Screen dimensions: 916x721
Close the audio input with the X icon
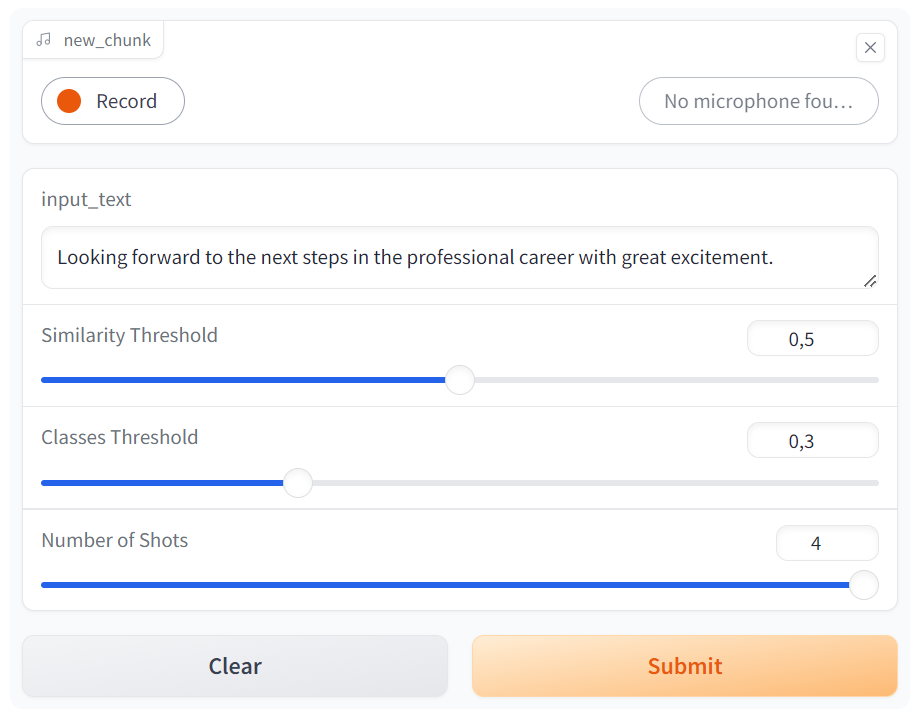870,47
